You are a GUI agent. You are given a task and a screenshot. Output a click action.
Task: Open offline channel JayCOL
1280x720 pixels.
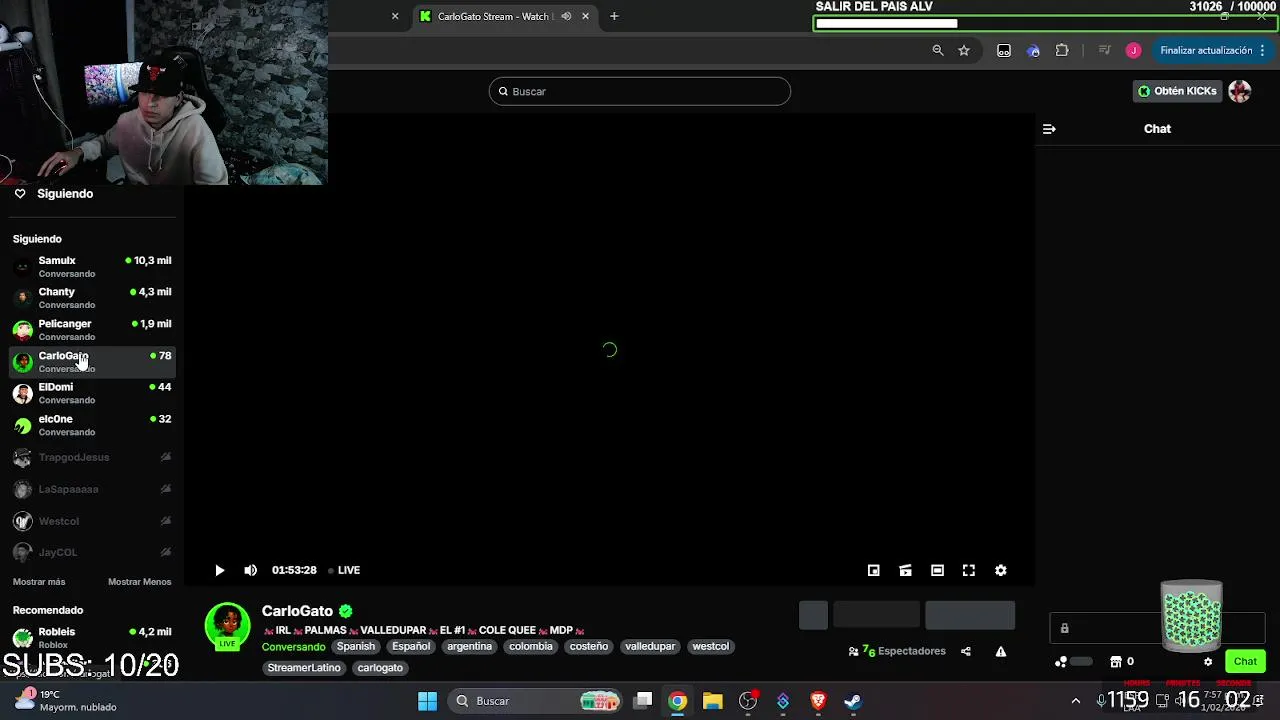click(x=92, y=552)
